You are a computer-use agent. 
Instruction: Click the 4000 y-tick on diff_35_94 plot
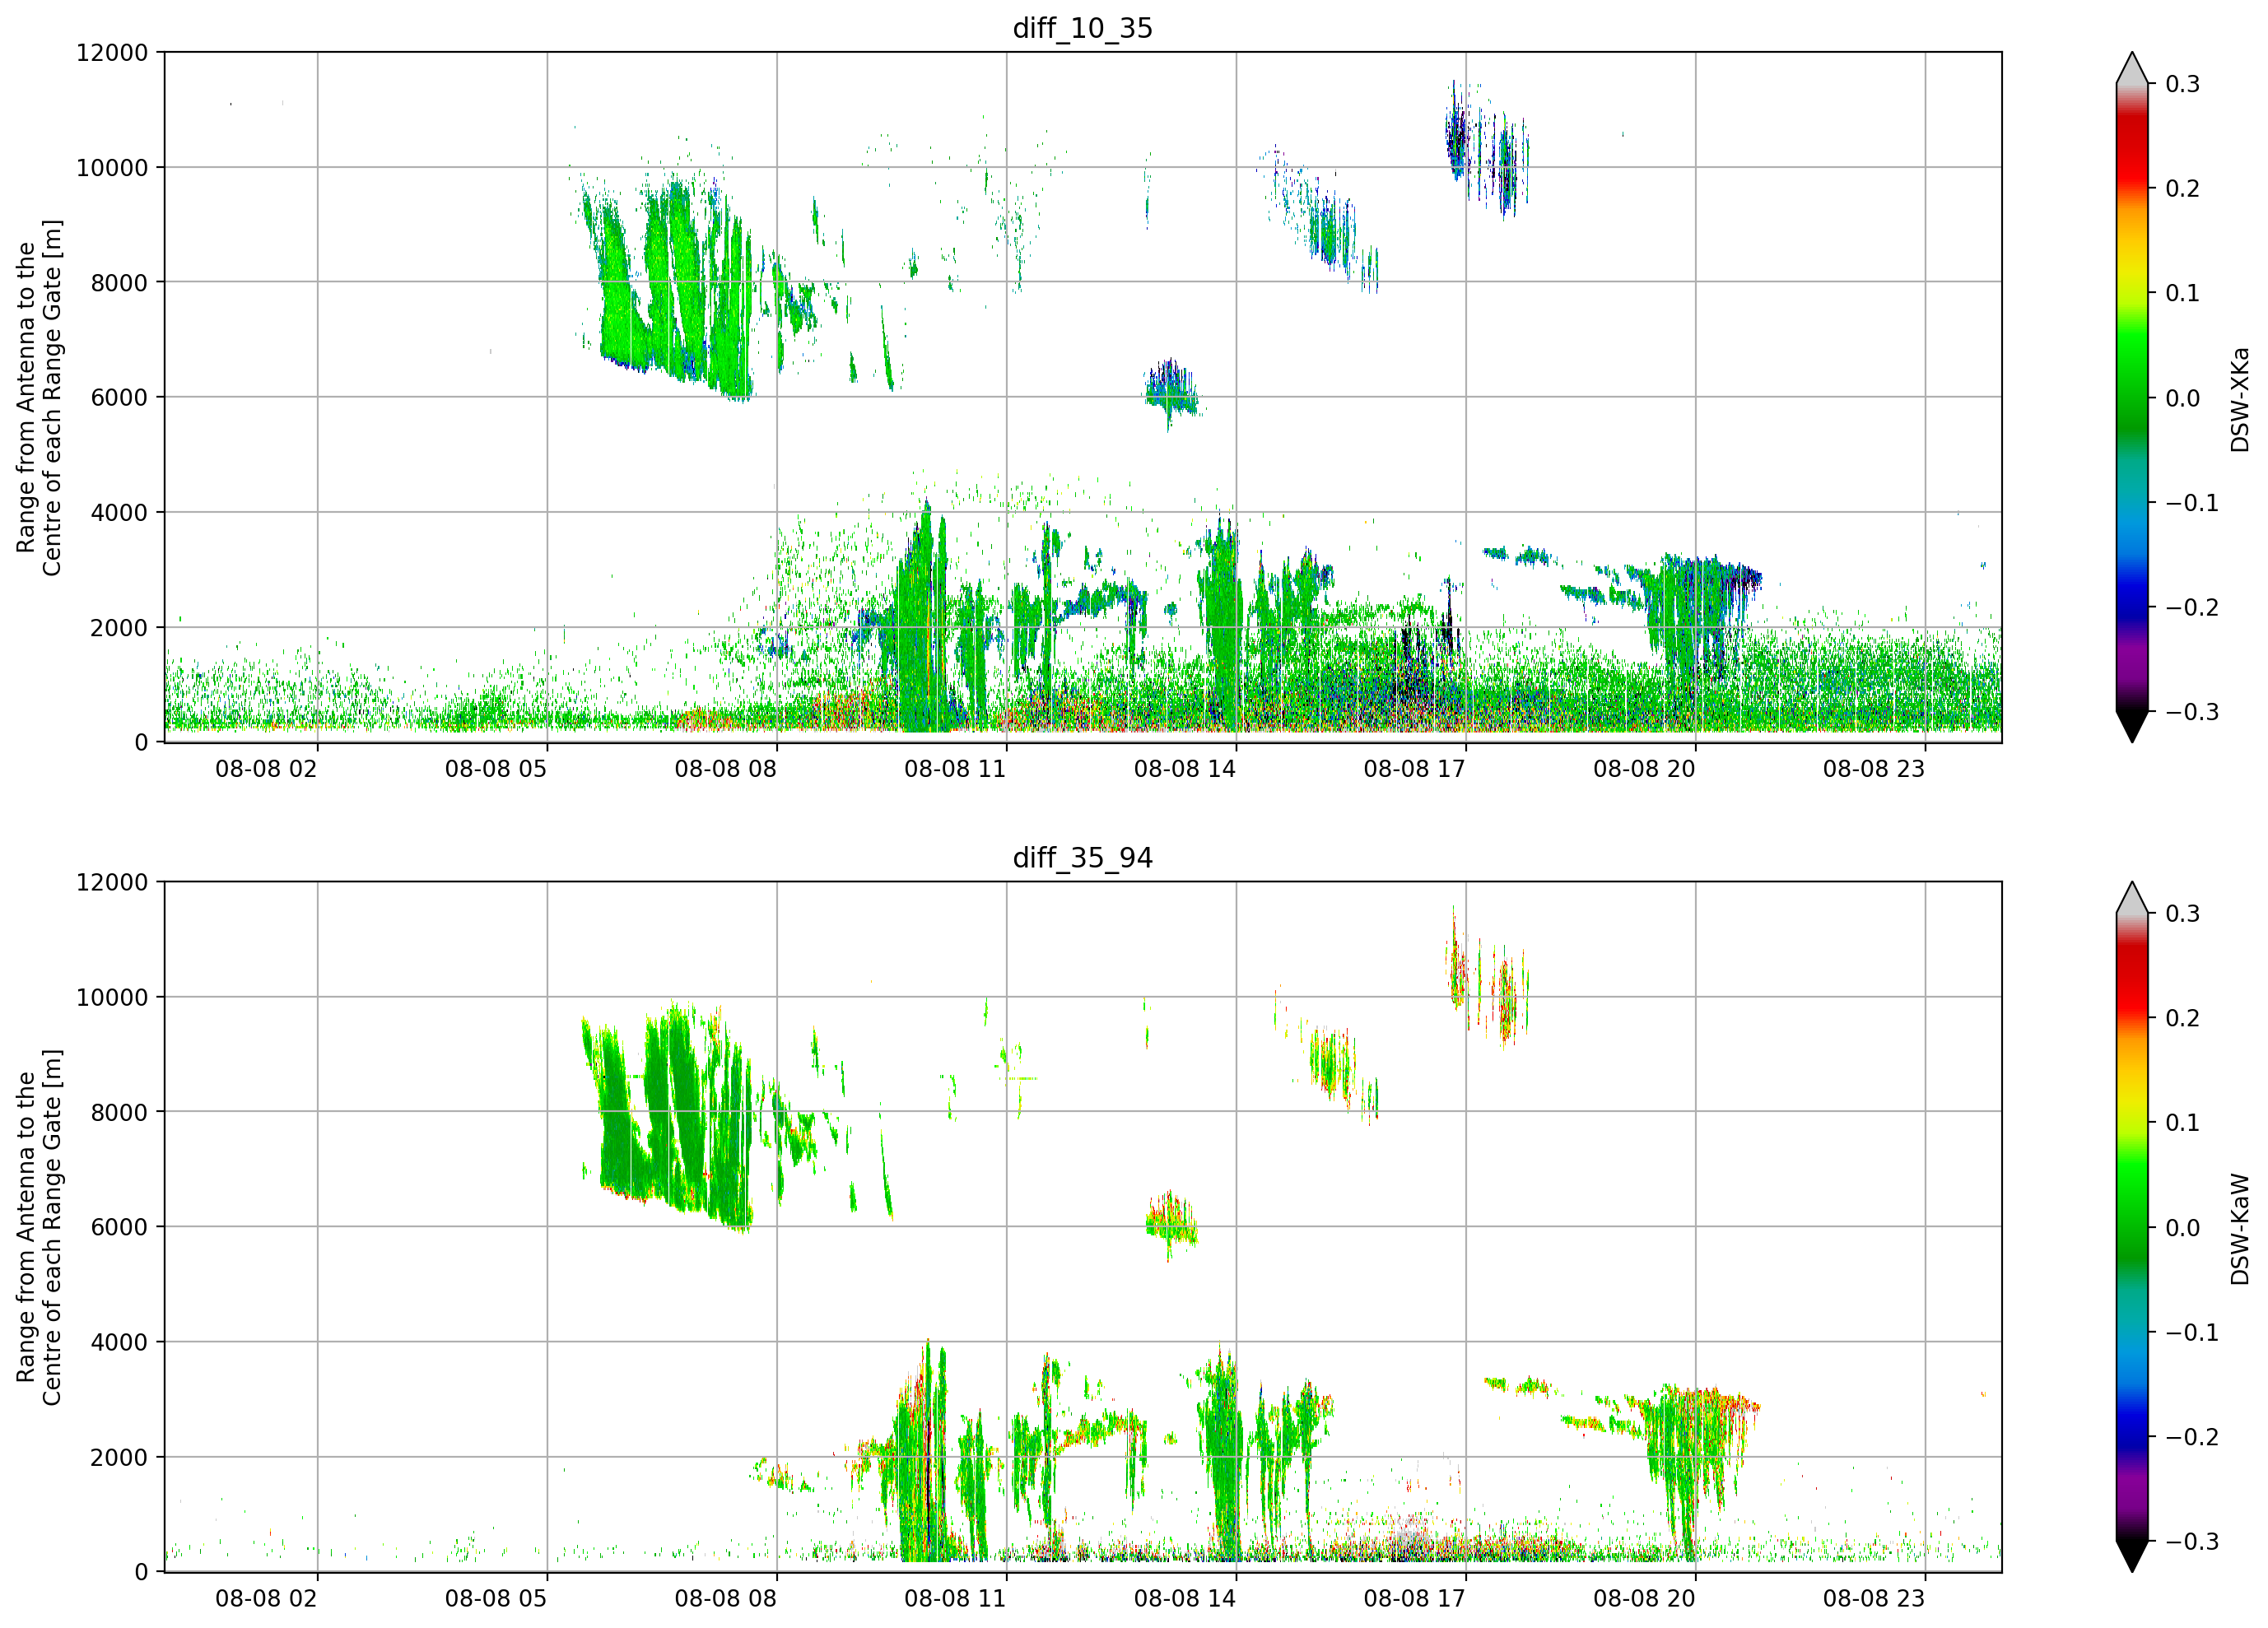(119, 1342)
